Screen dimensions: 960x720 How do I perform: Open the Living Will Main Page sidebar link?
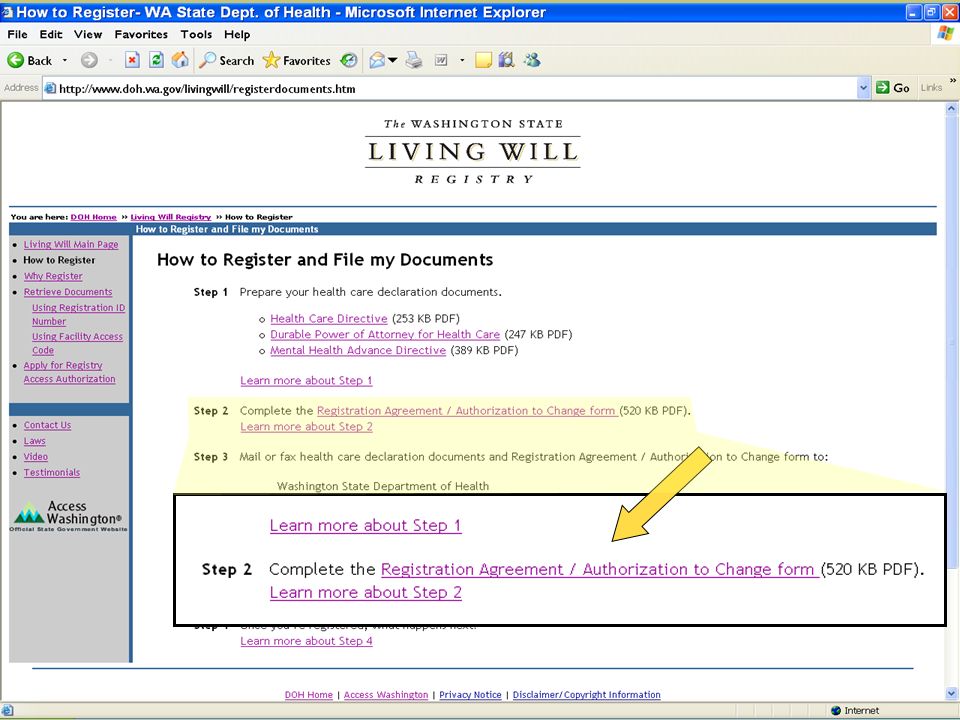pyautogui.click(x=71, y=244)
